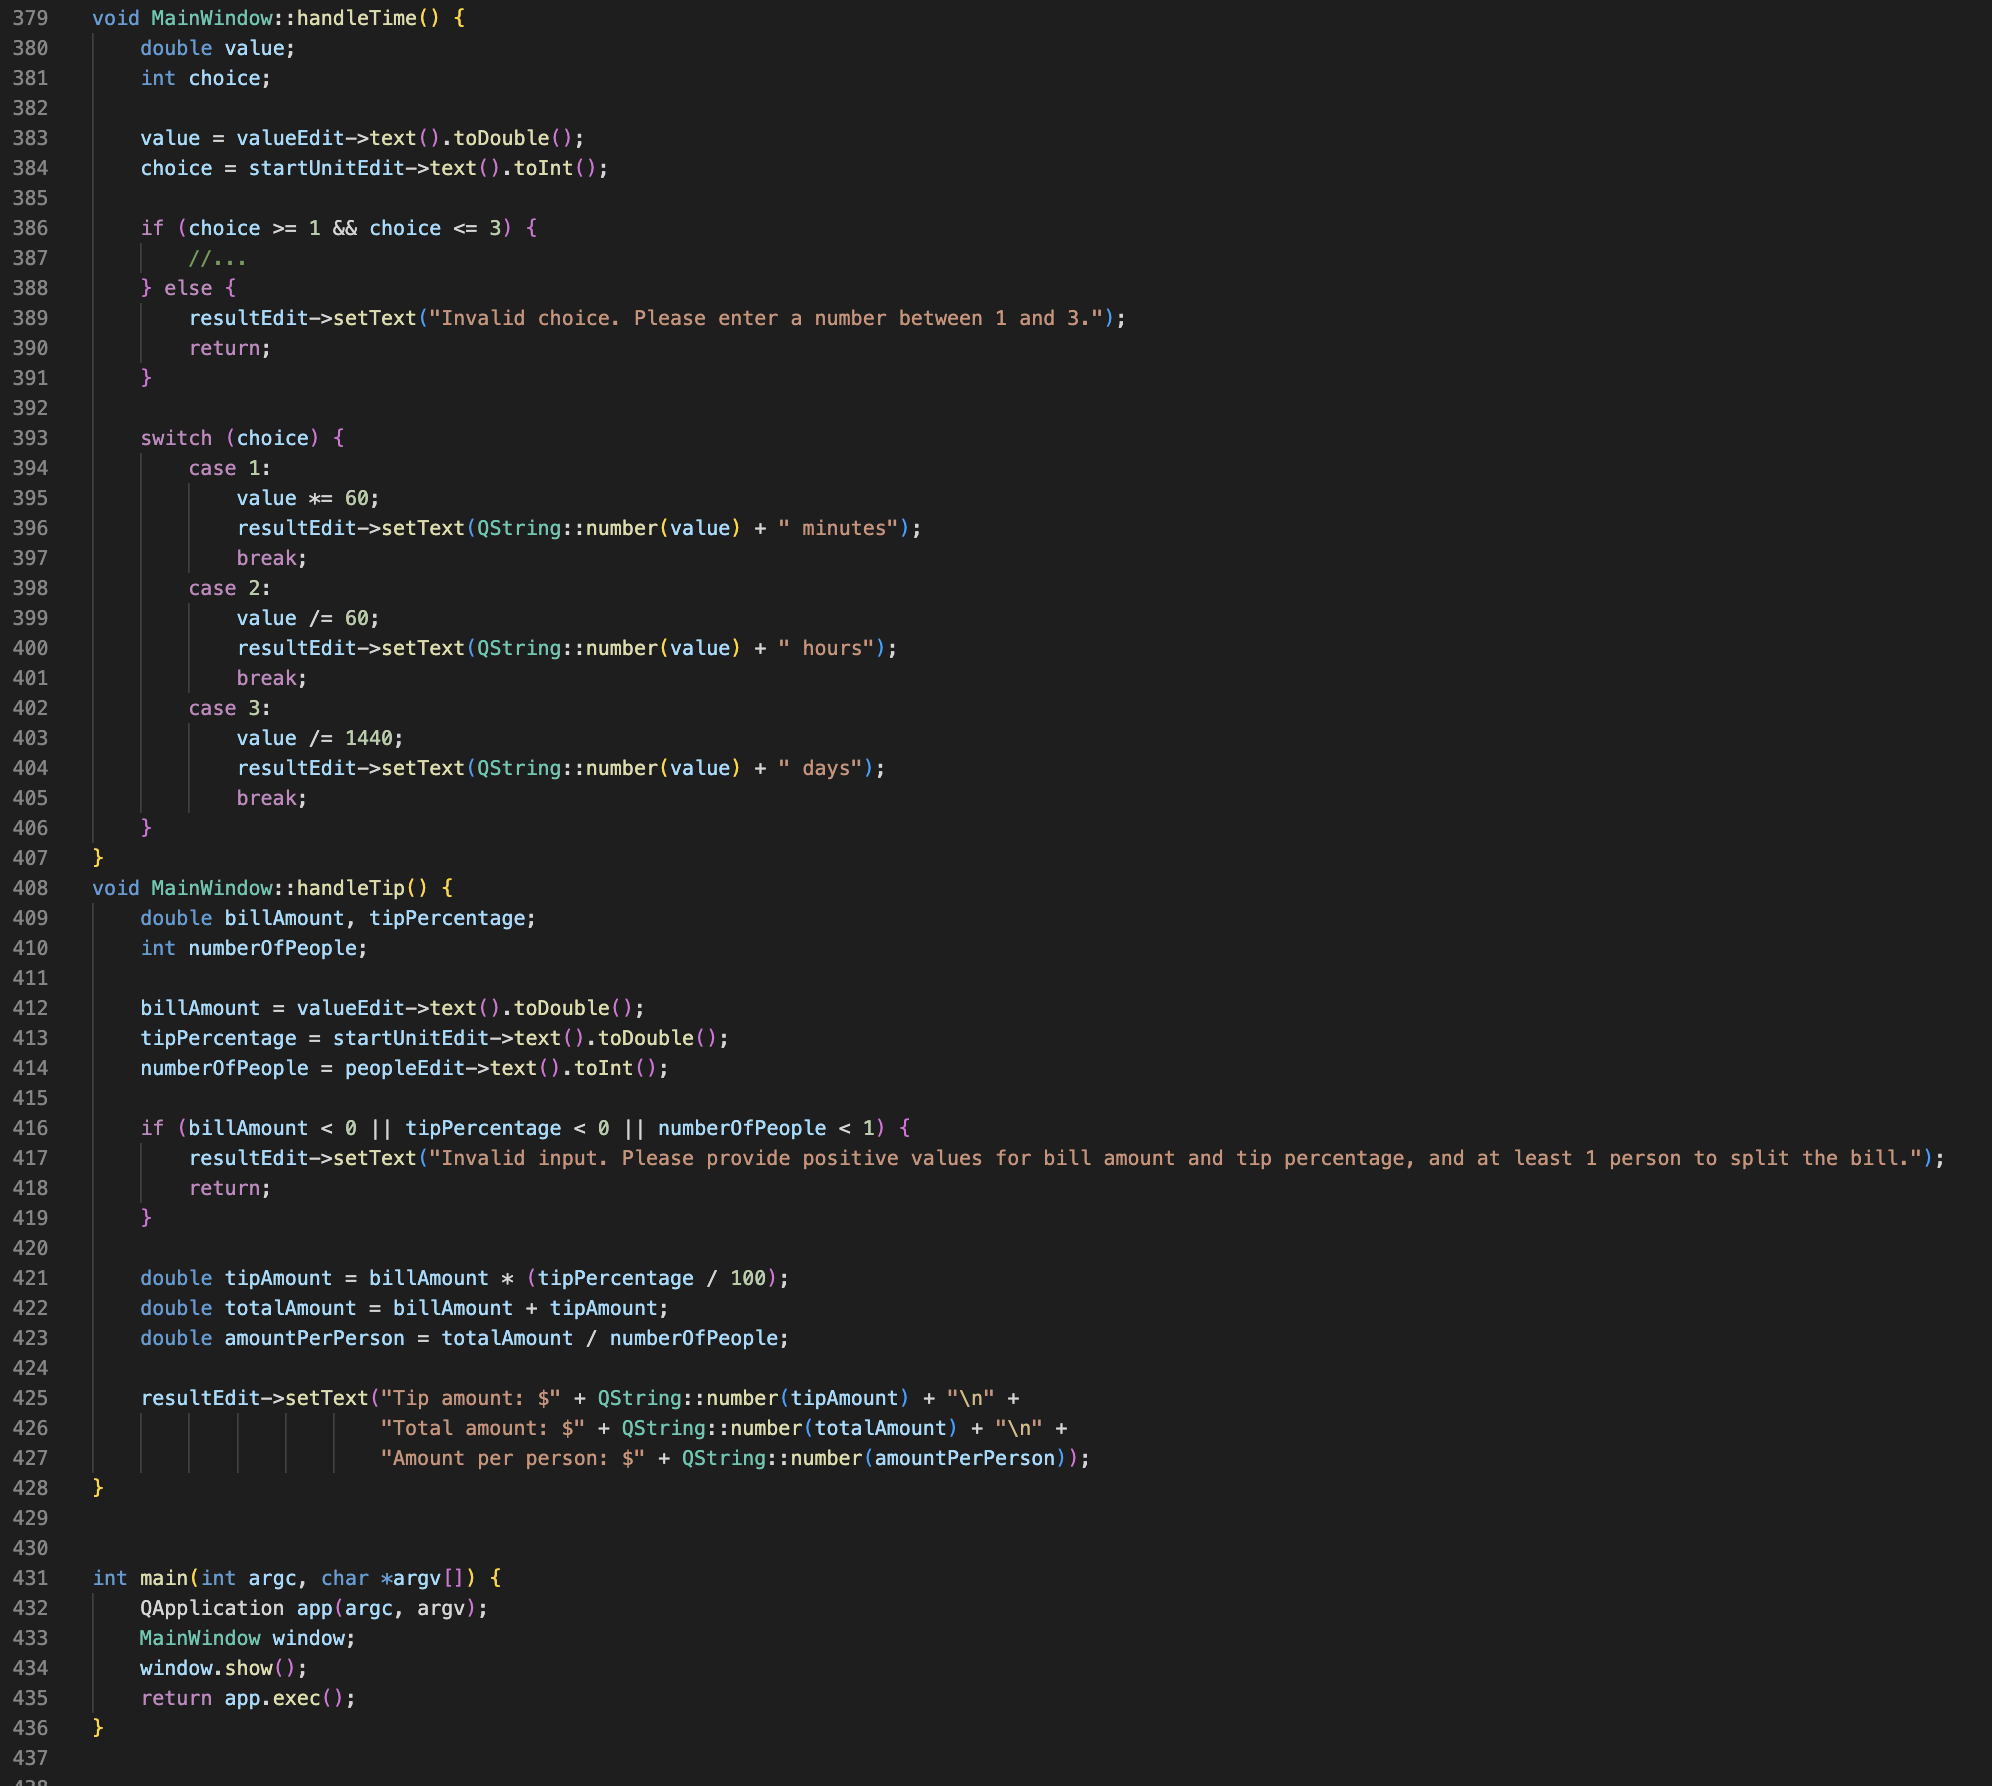This screenshot has height=1786, width=1992.
Task: Click the case 3 label on line 402
Action: coord(228,708)
